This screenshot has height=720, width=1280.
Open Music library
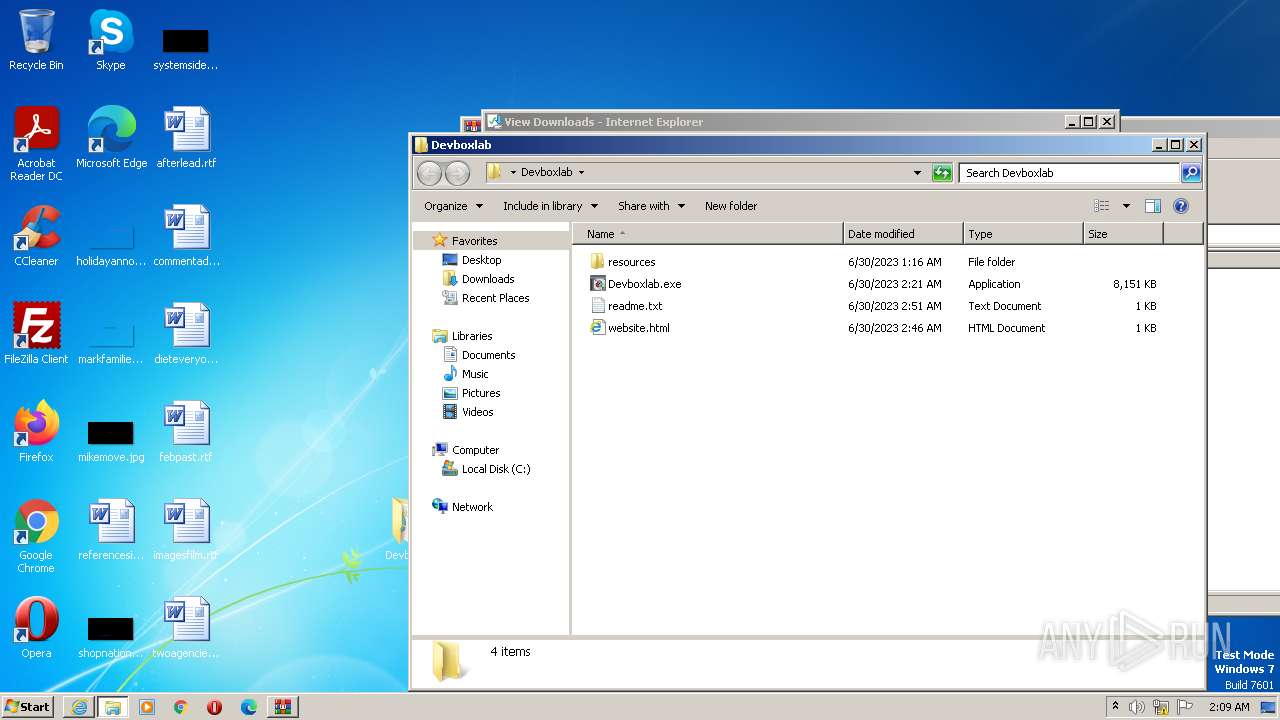tap(475, 374)
